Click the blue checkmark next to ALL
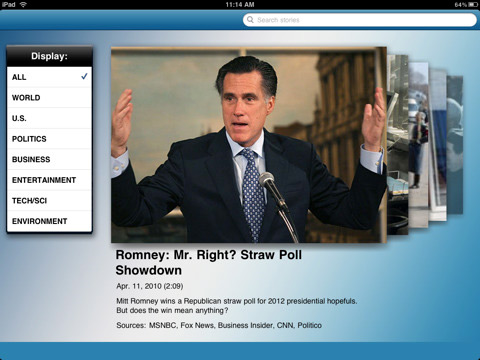Image resolution: width=480 pixels, height=360 pixels. click(x=84, y=76)
